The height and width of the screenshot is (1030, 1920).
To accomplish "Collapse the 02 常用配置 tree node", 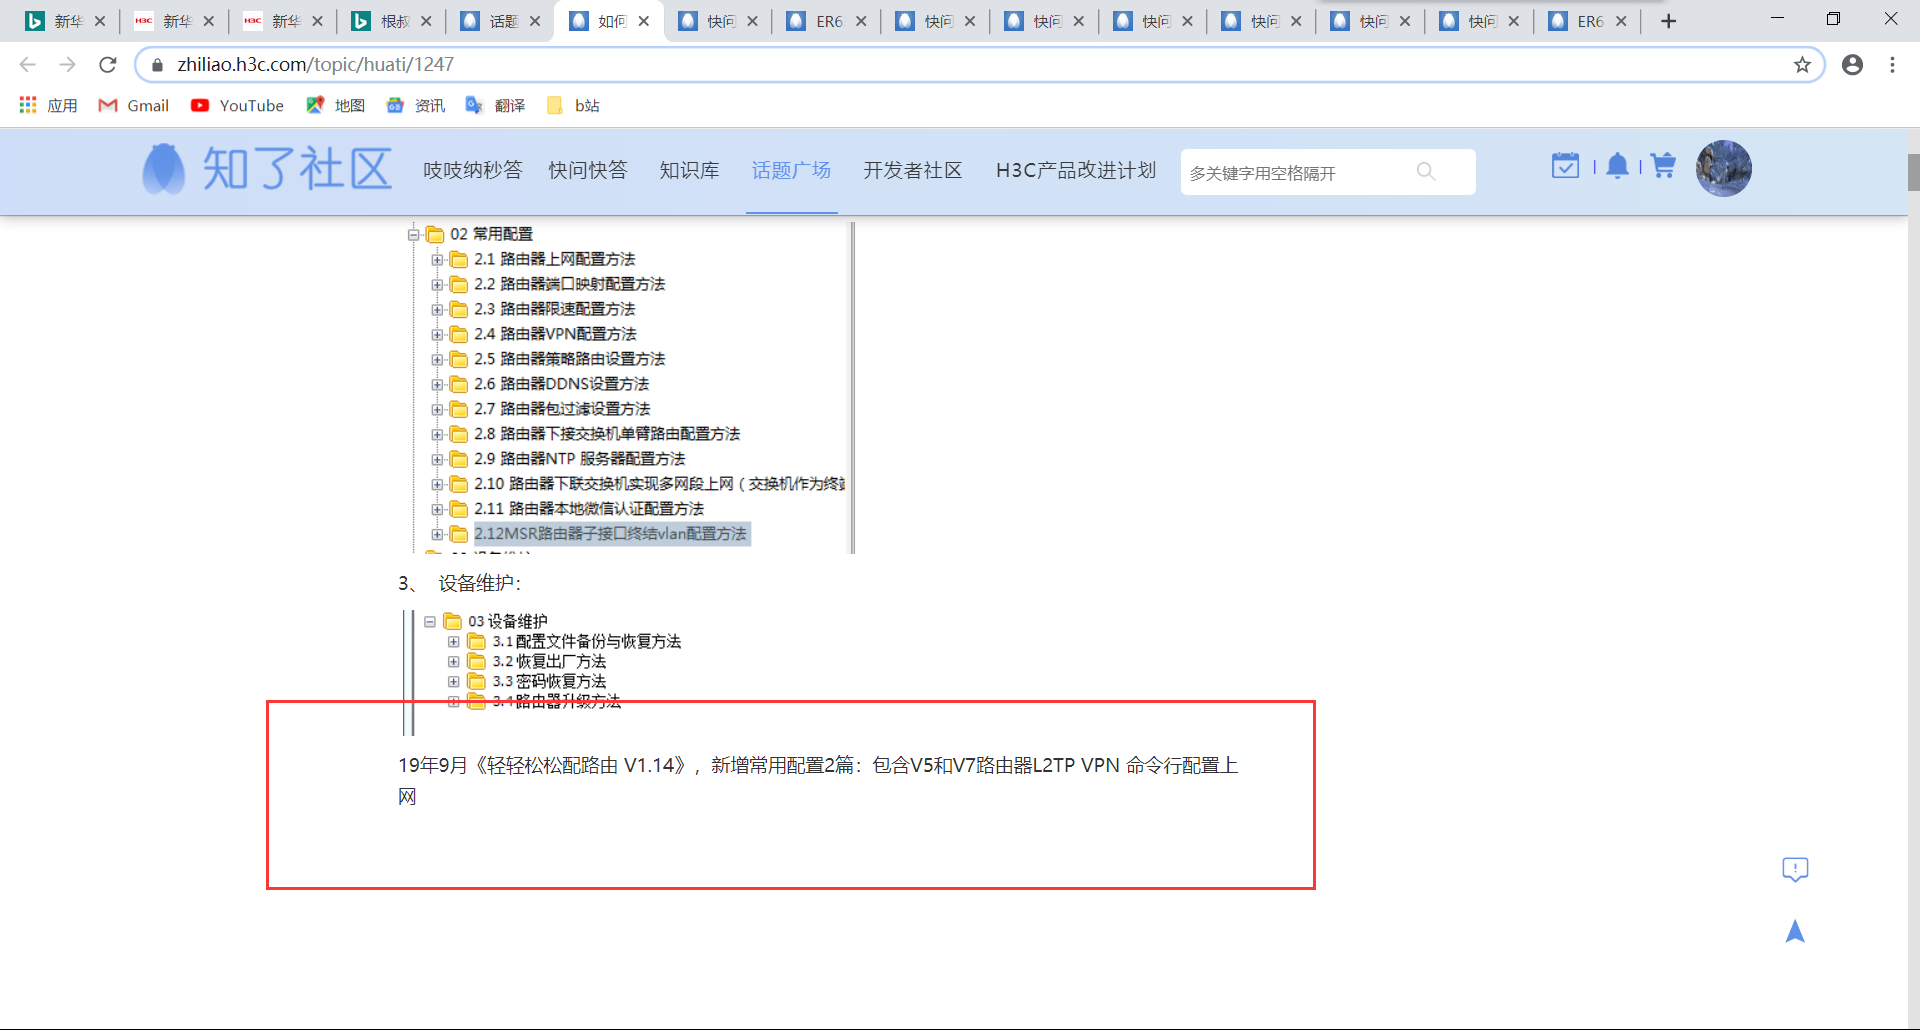I will coord(413,235).
